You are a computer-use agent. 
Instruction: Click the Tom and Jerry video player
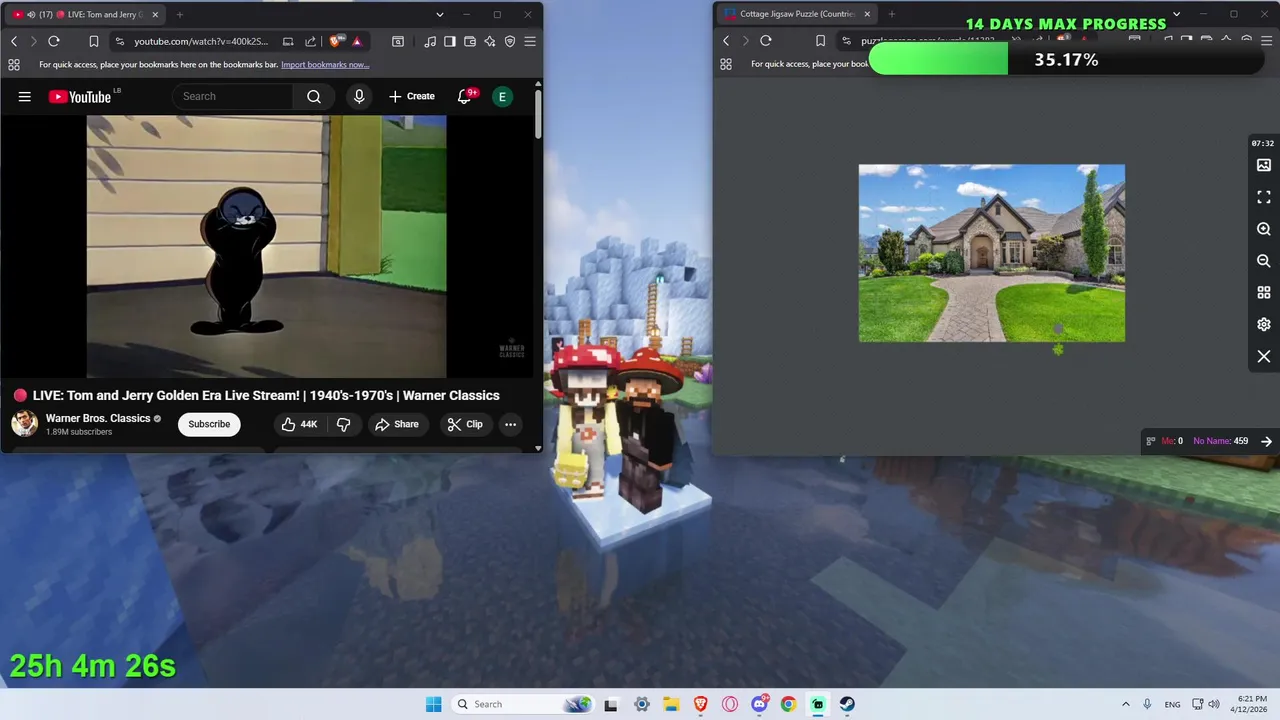[266, 246]
